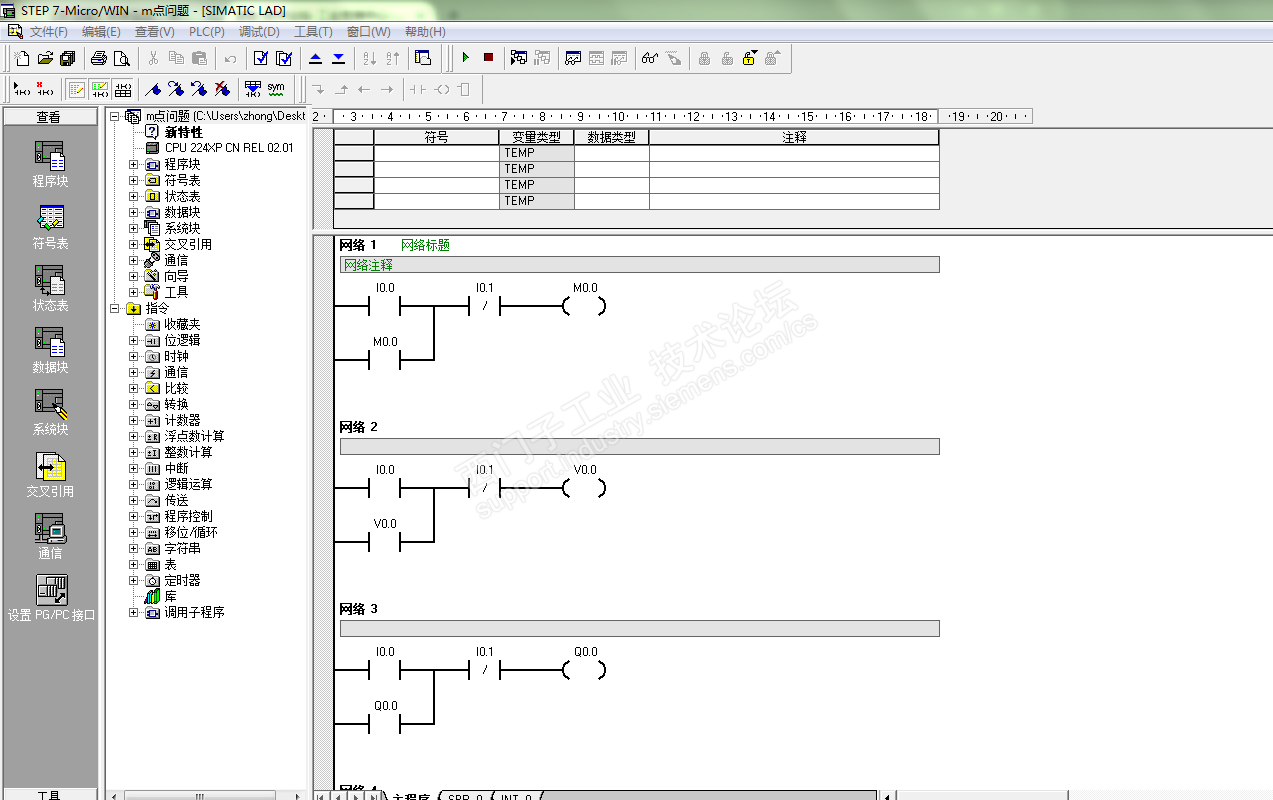The height and width of the screenshot is (800, 1273).
Task: Select the 新特性 tree item
Action: click(184, 132)
